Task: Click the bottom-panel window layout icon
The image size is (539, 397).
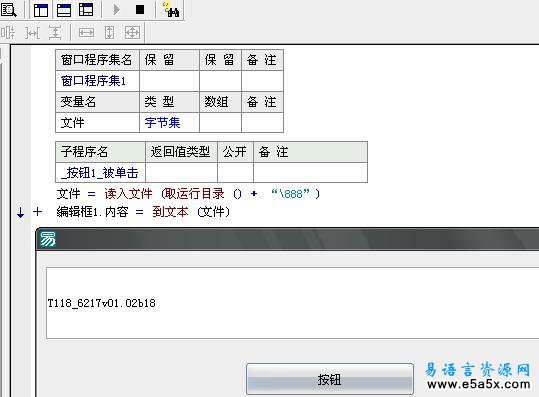Action: point(64,10)
